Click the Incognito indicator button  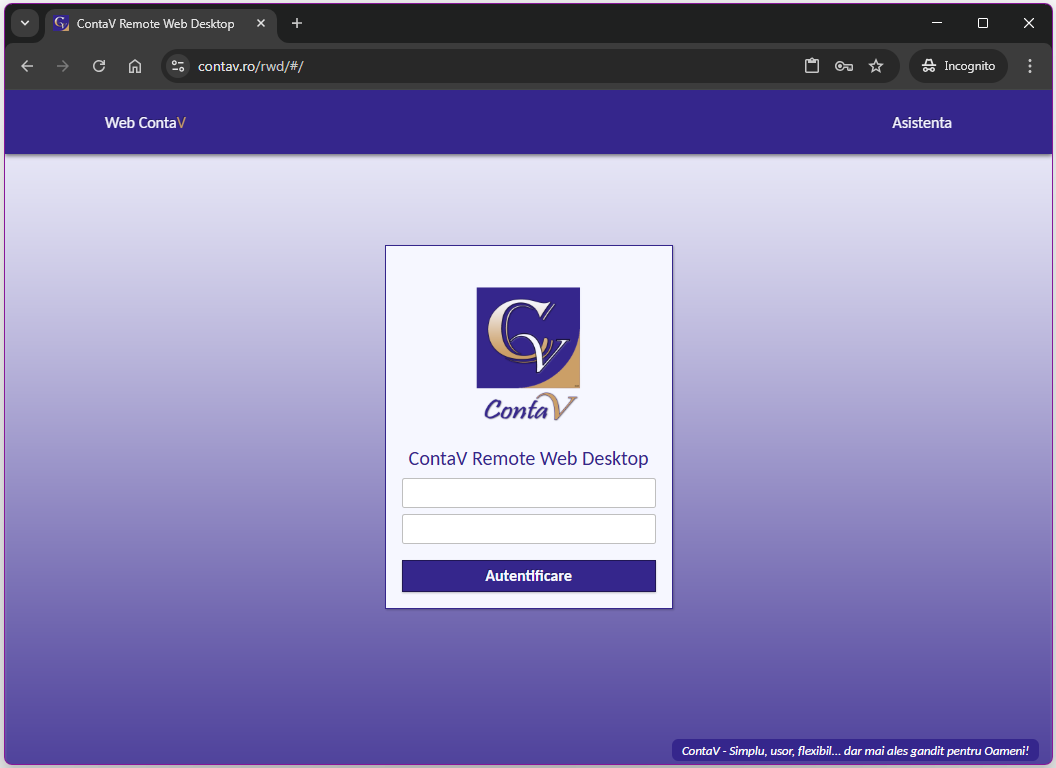click(x=958, y=66)
